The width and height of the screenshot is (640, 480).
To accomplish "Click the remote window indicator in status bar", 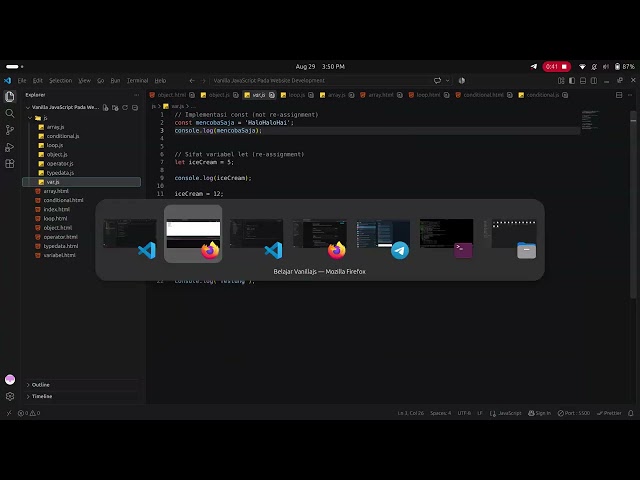I will pos(9,413).
